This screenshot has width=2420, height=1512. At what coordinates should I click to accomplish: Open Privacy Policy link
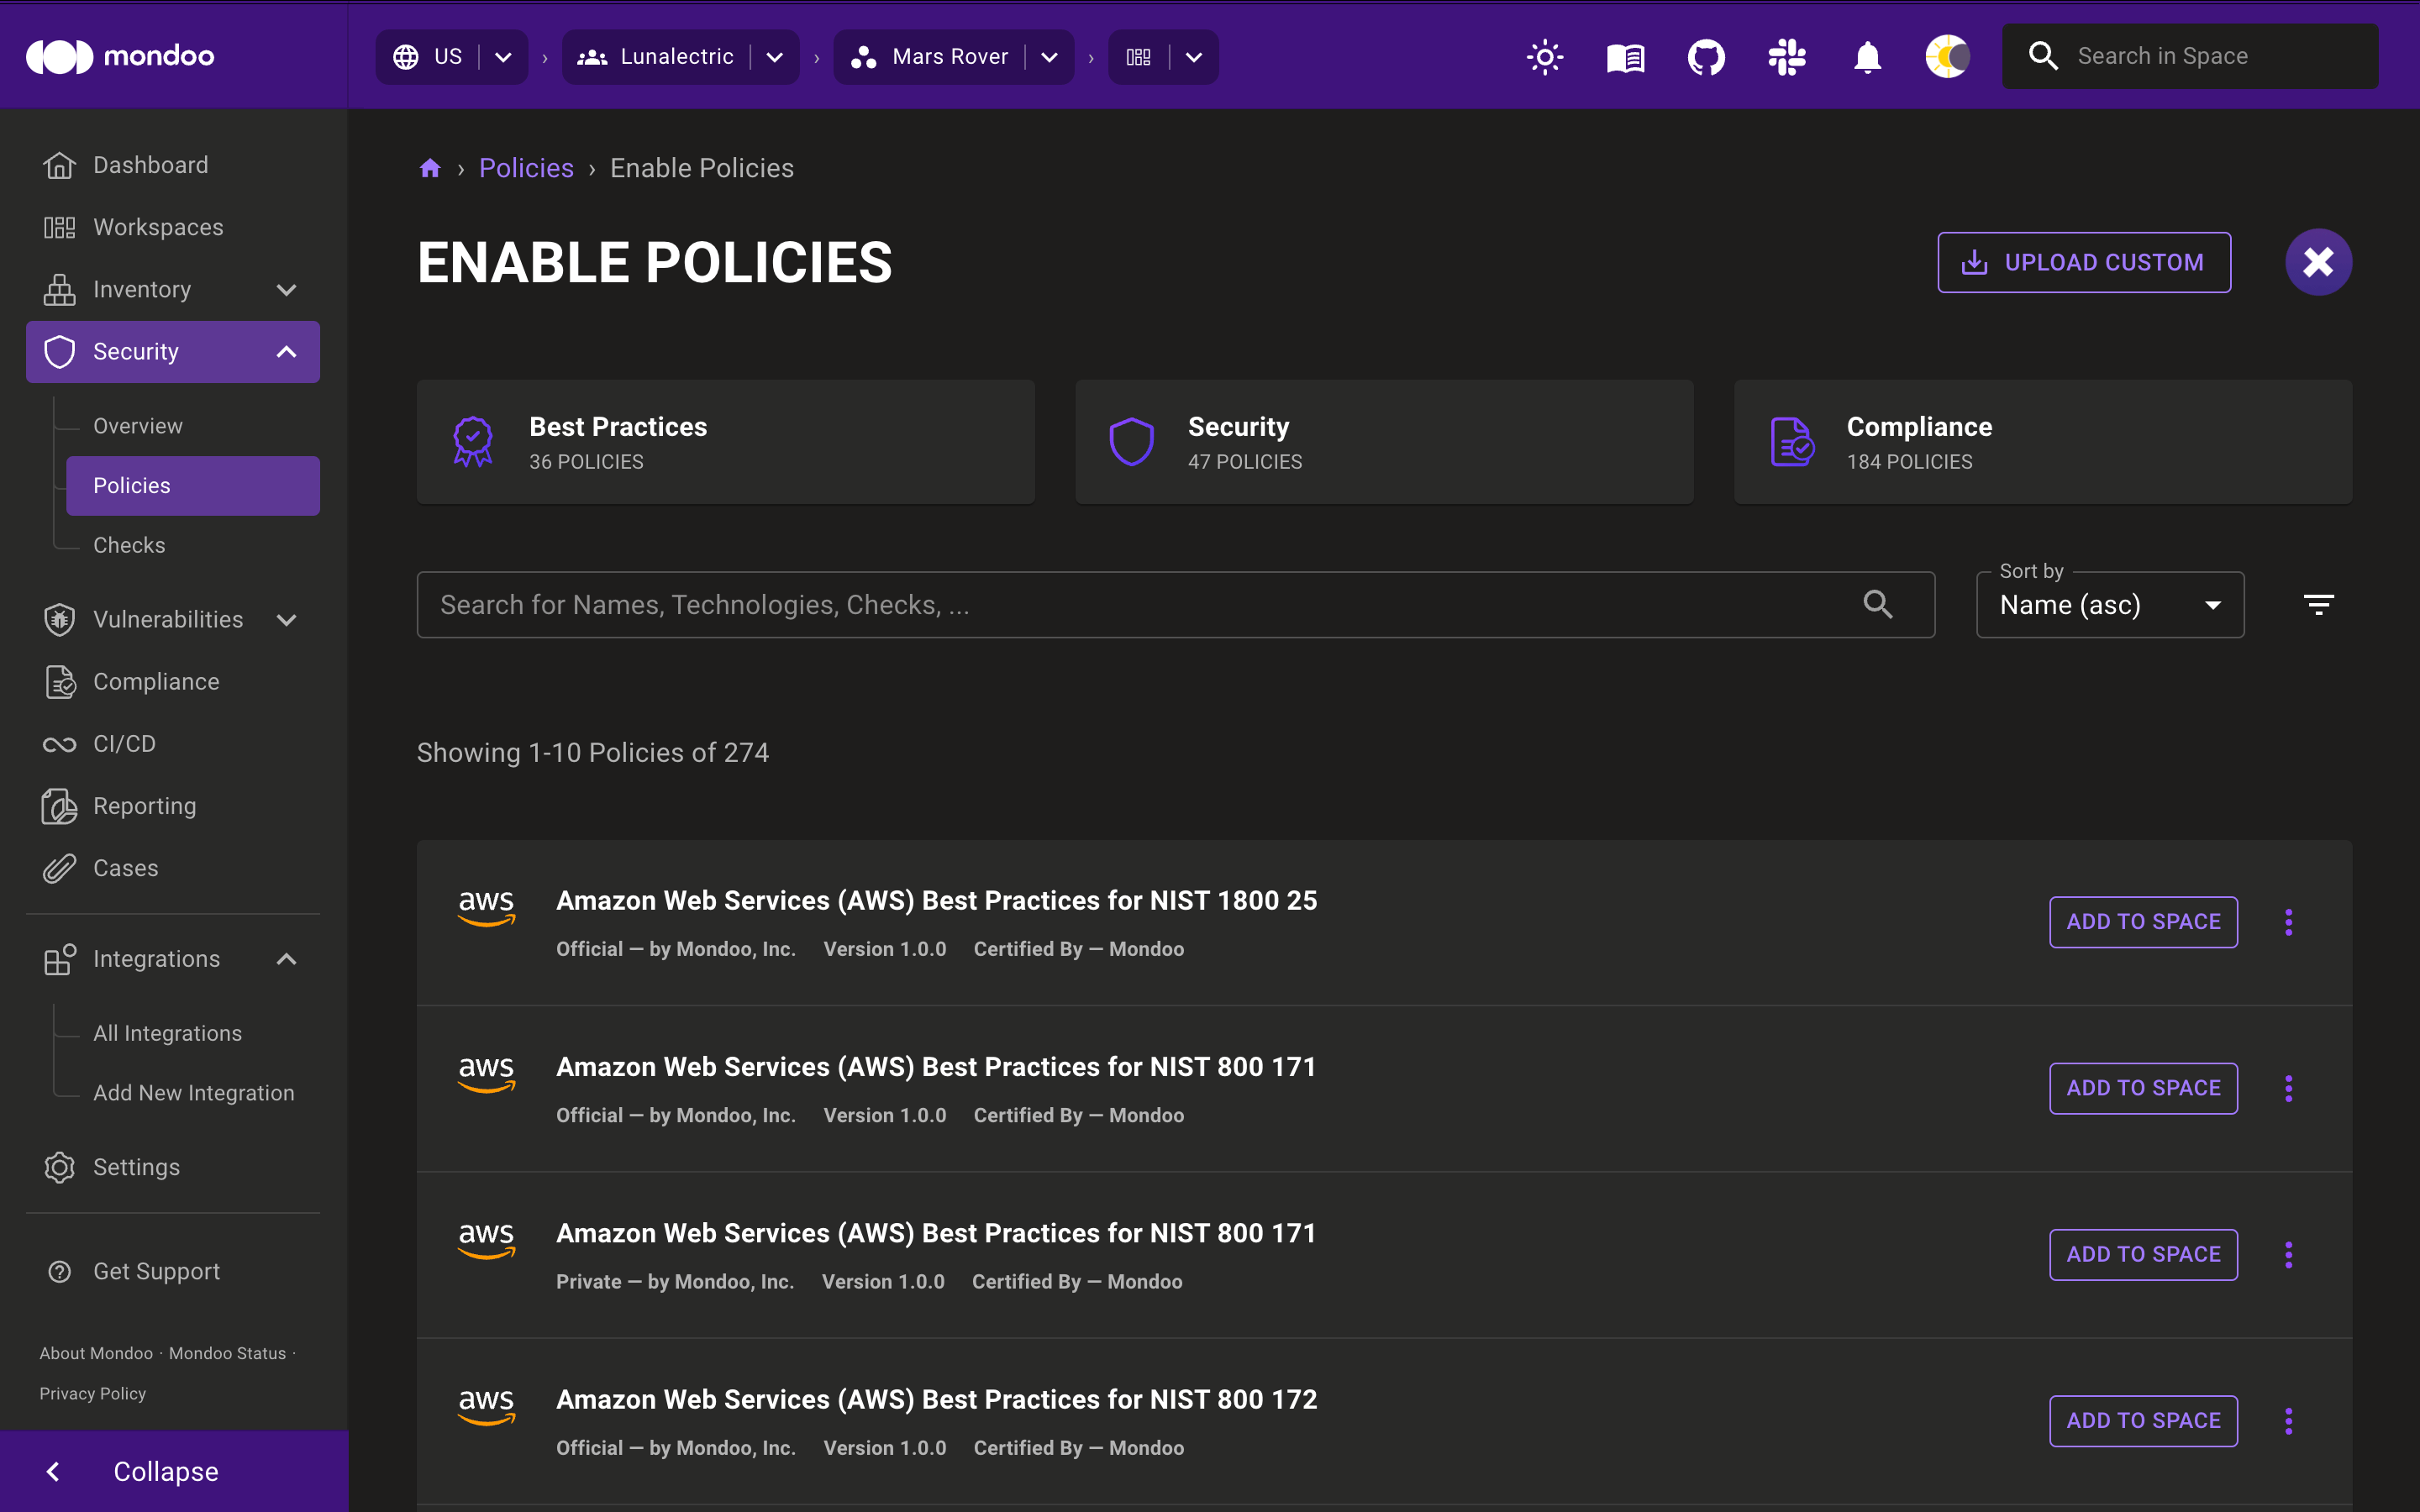pyautogui.click(x=92, y=1393)
